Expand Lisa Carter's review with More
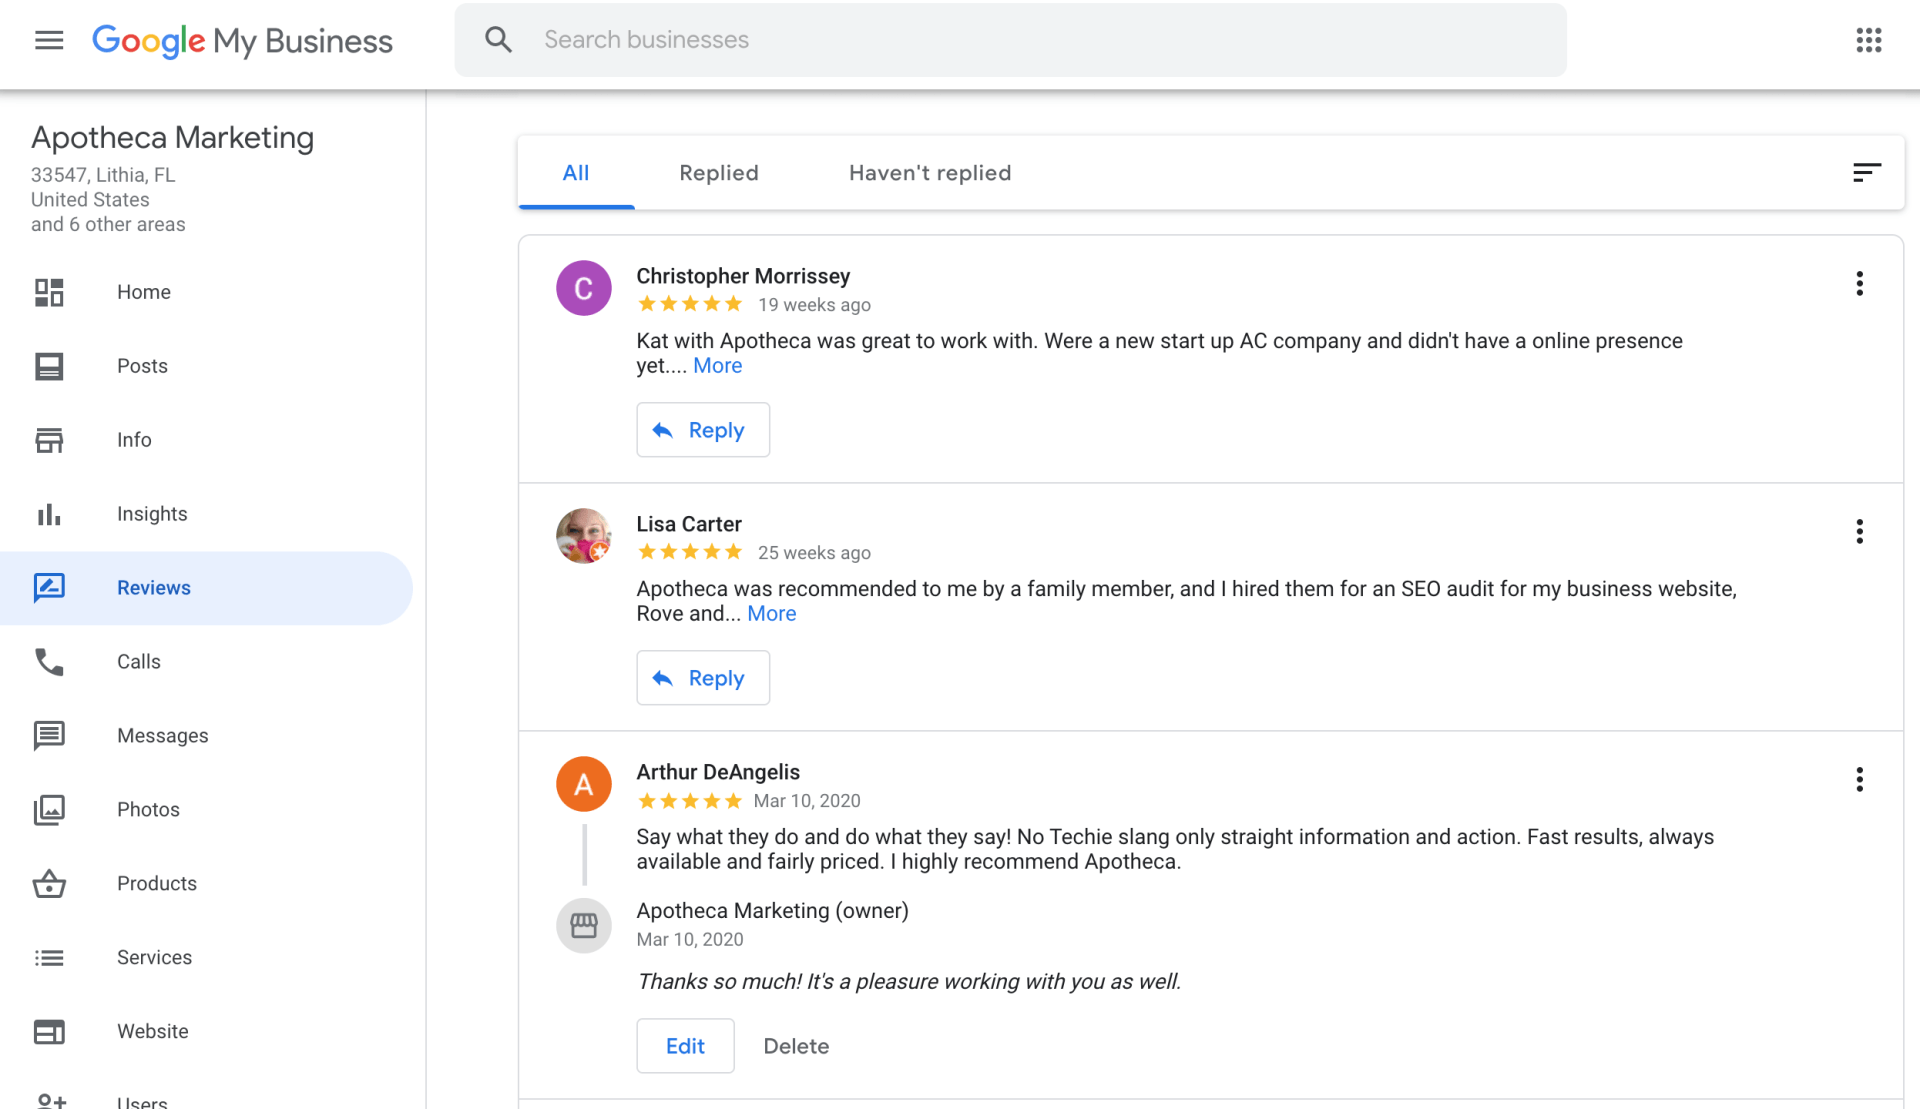Viewport: 1920px width, 1109px height. 771,614
